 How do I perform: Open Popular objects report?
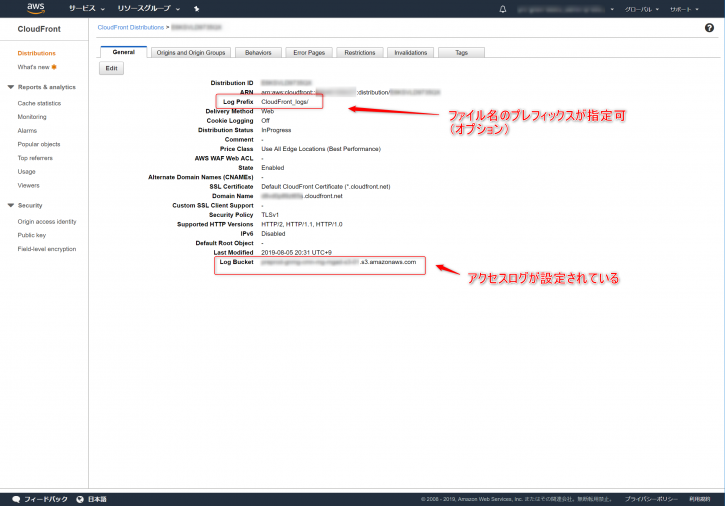coord(39,144)
